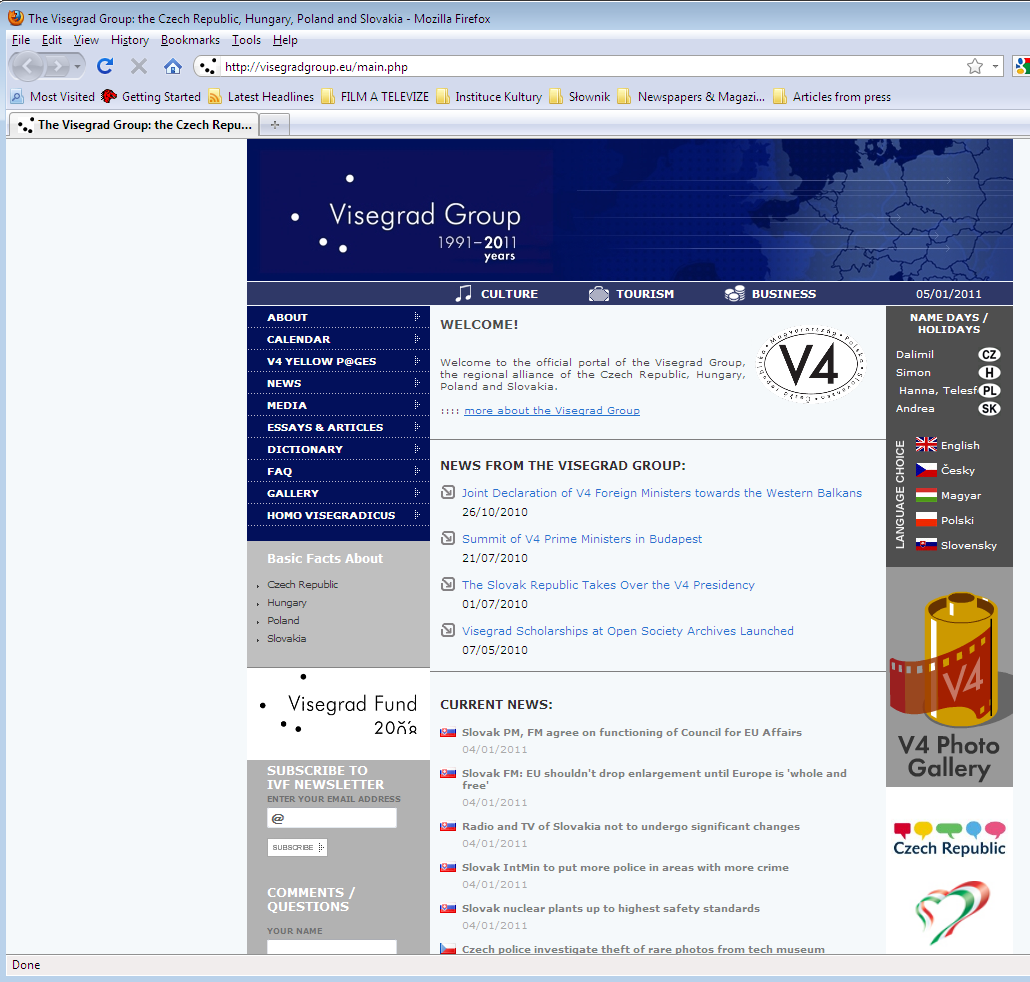The image size is (1030, 982).
Task: Open the FAQ navigation item
Action: [x=338, y=471]
